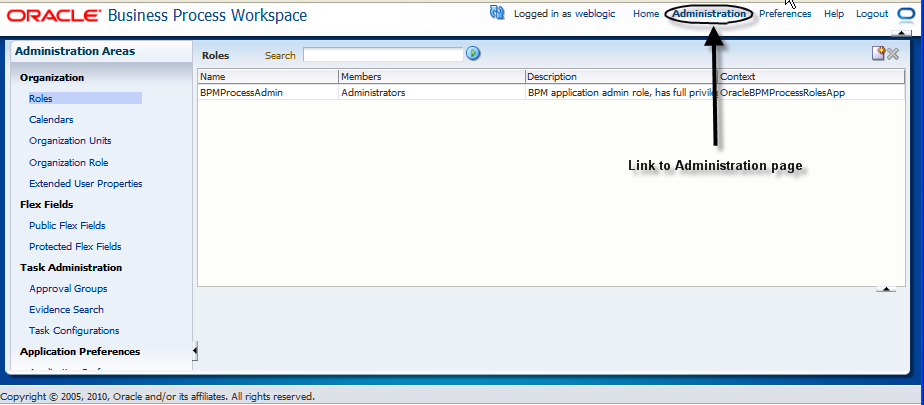This screenshot has width=924, height=405.
Task: Open Evidence Search
Action: pos(66,309)
